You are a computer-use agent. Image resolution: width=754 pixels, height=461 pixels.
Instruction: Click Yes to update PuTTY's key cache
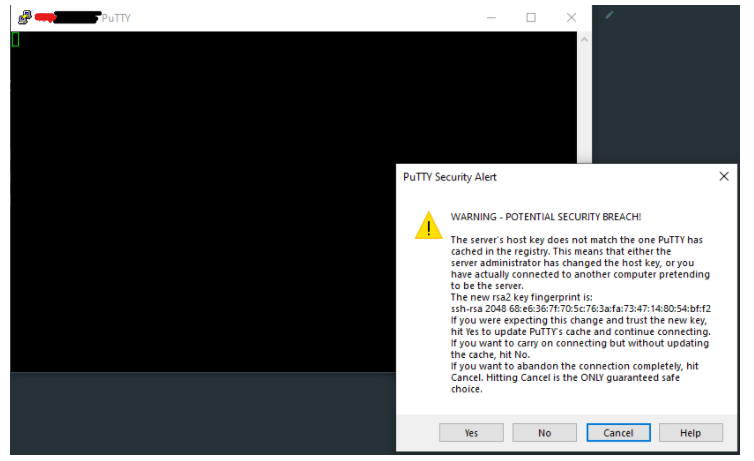471,433
